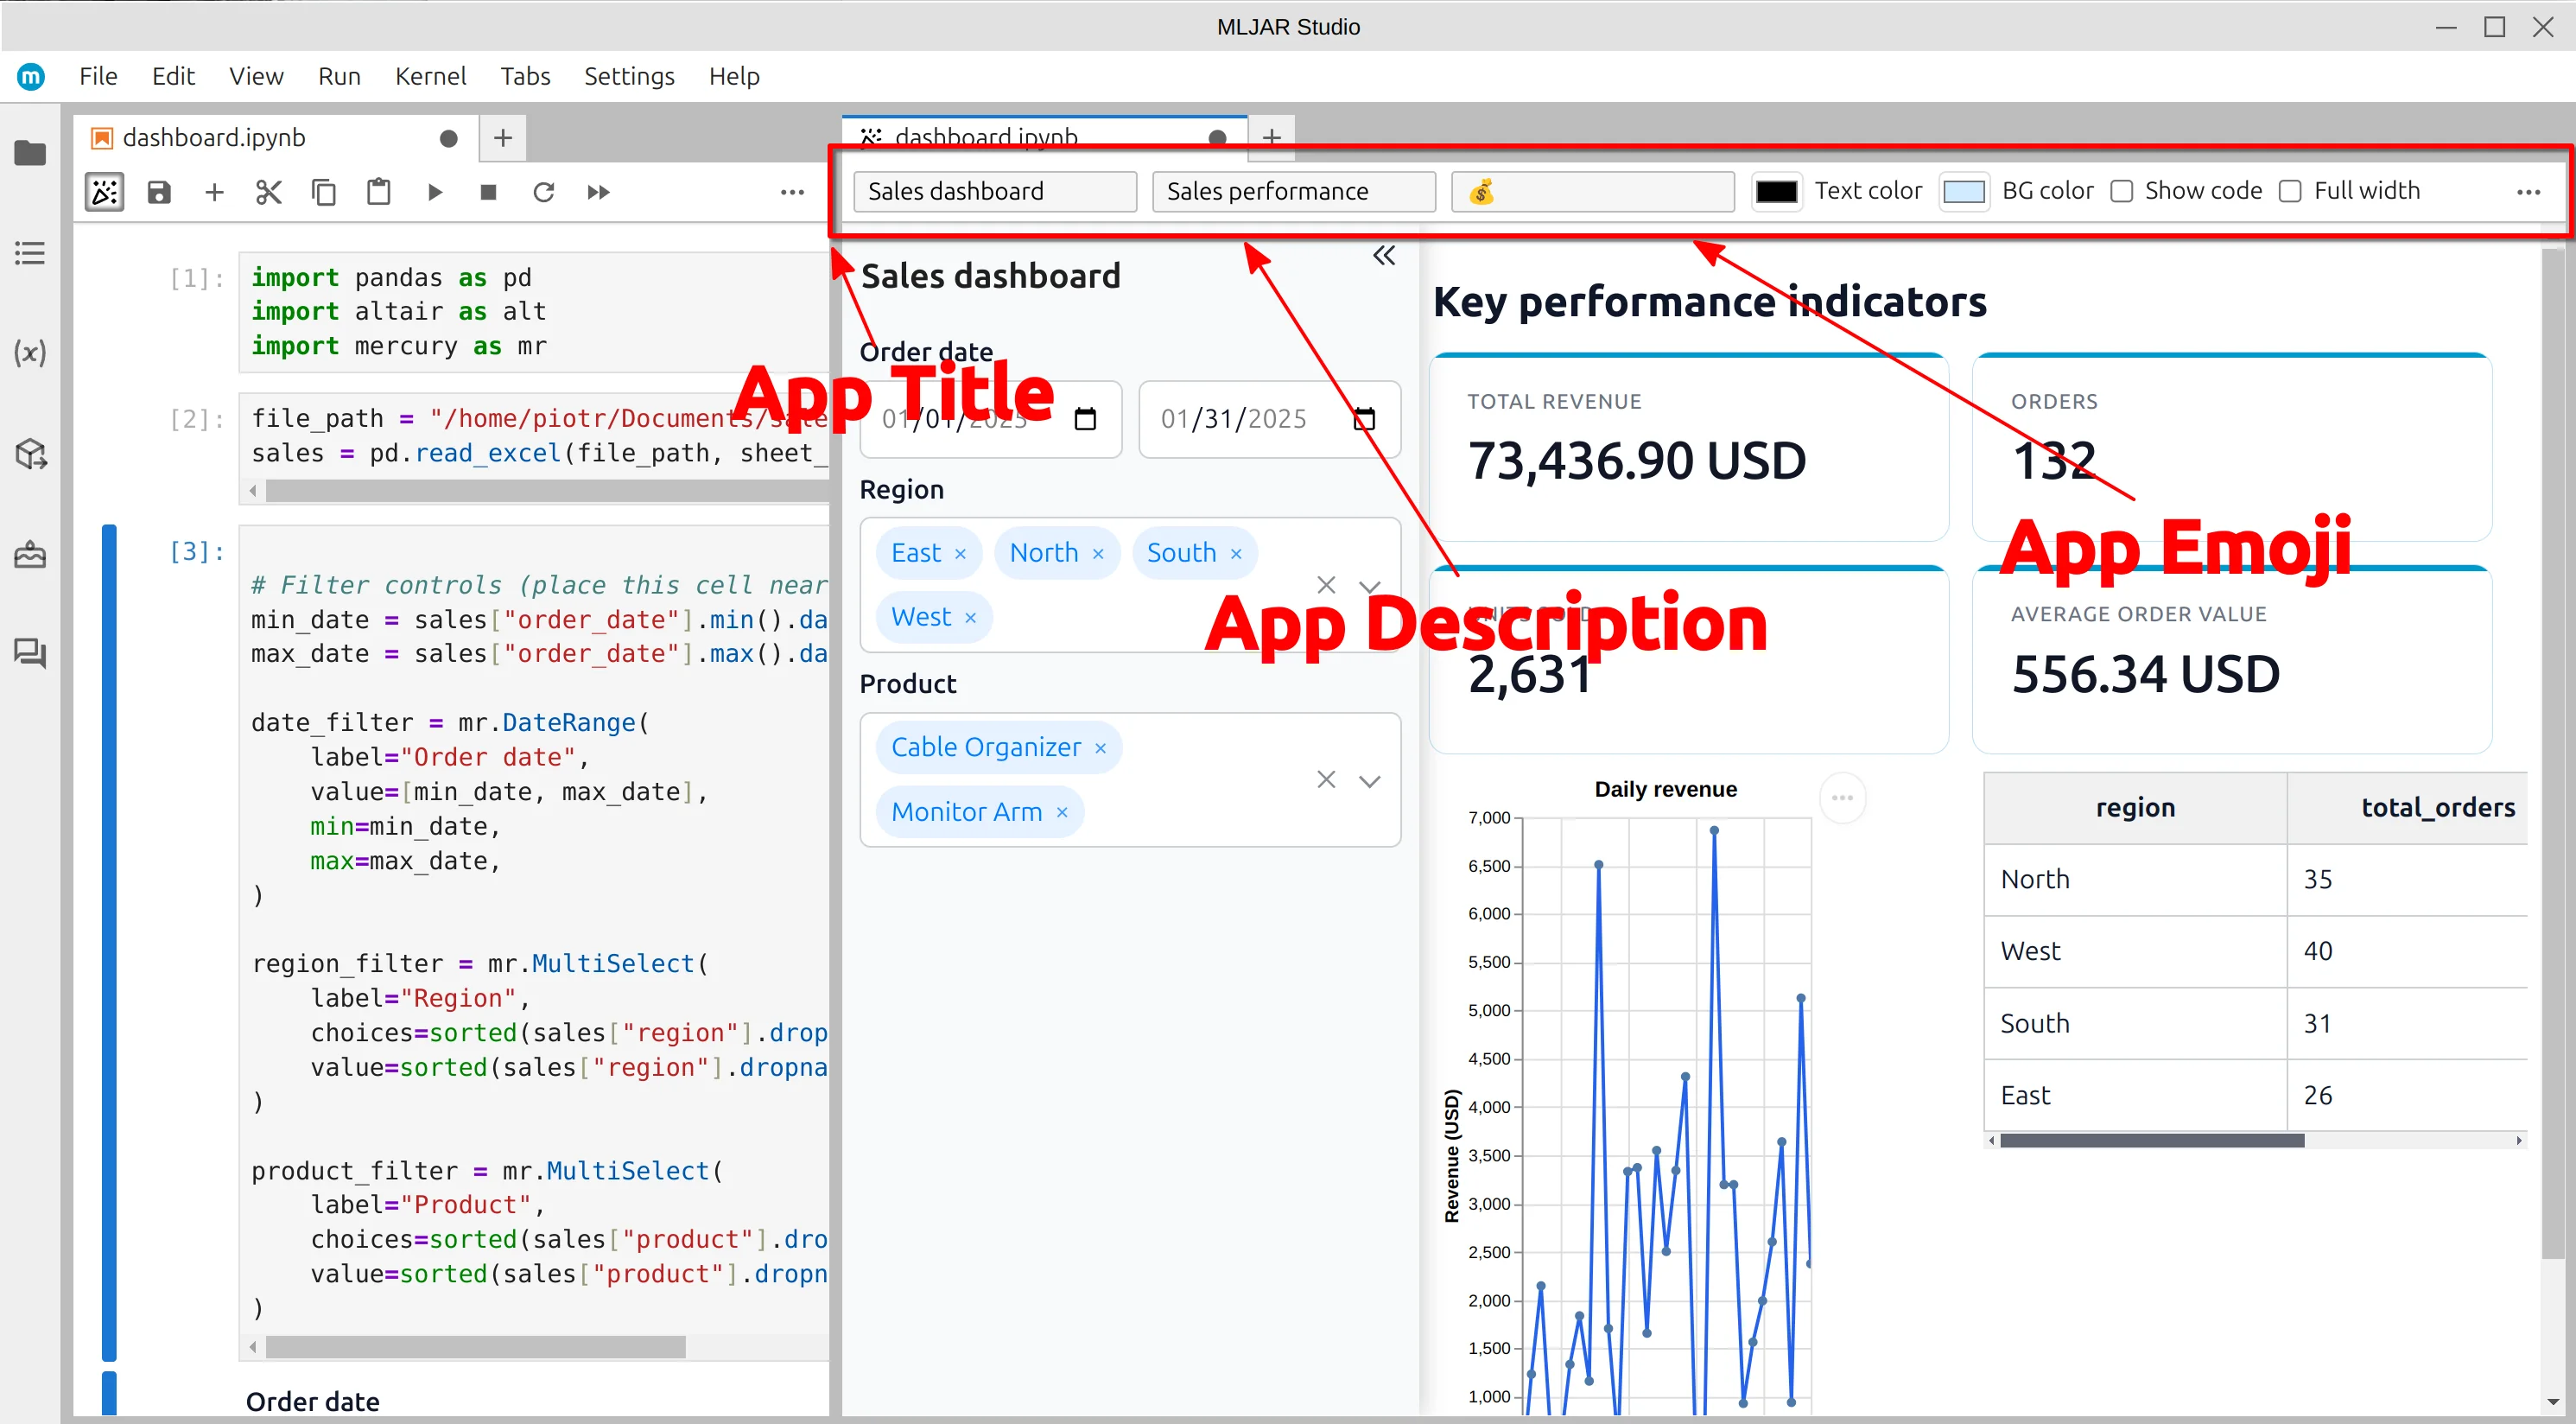
Task: Remove South region tag
Action: (1236, 554)
